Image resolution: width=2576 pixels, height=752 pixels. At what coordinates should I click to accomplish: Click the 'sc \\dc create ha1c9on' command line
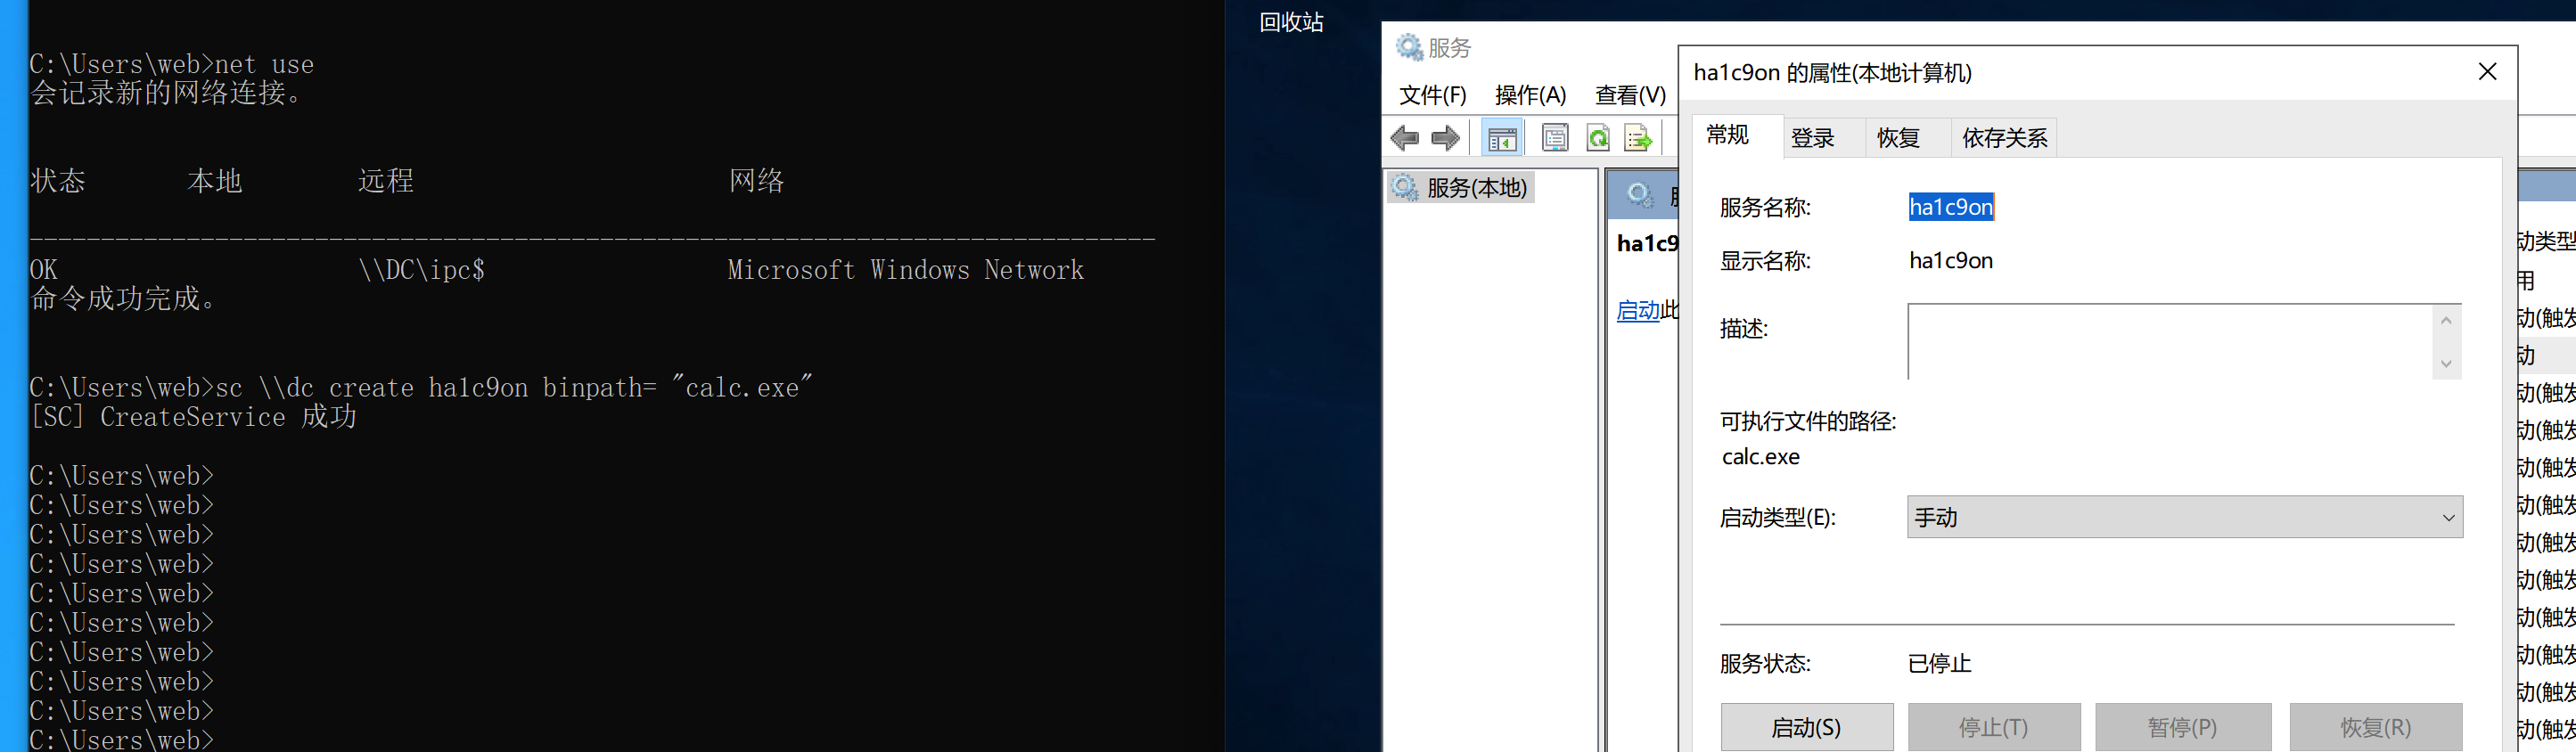coord(421,387)
